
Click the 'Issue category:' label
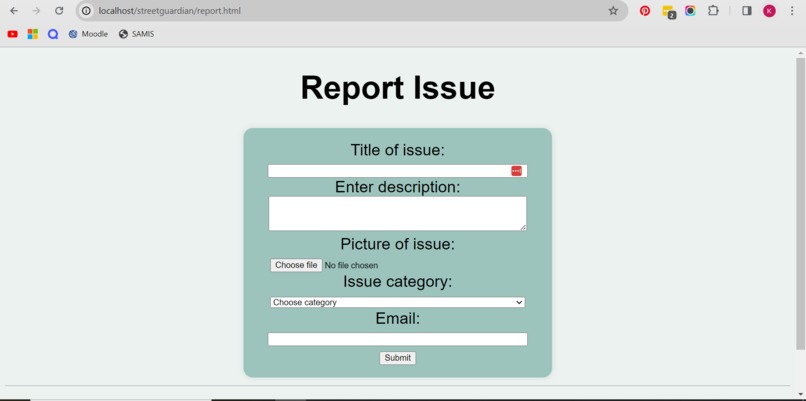(x=397, y=282)
